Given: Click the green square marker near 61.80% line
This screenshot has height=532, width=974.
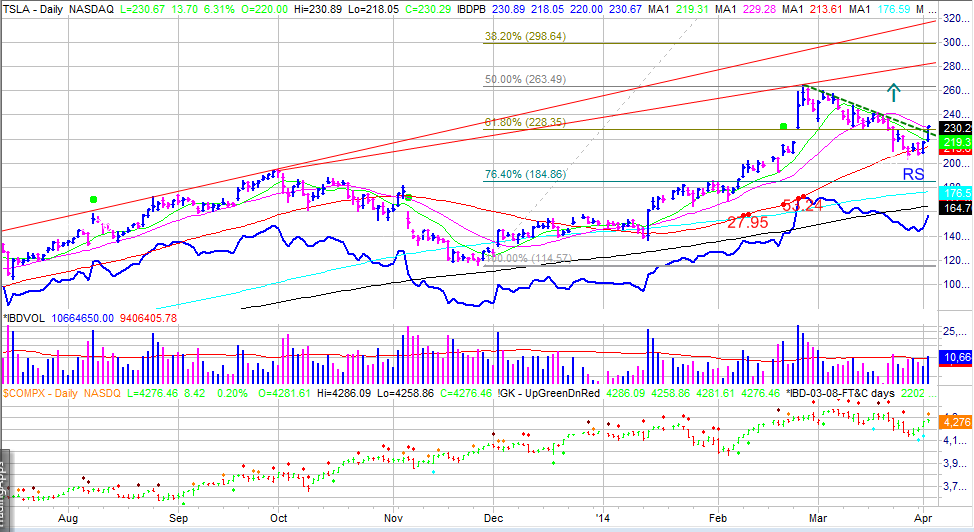Looking at the screenshot, I should [783, 126].
